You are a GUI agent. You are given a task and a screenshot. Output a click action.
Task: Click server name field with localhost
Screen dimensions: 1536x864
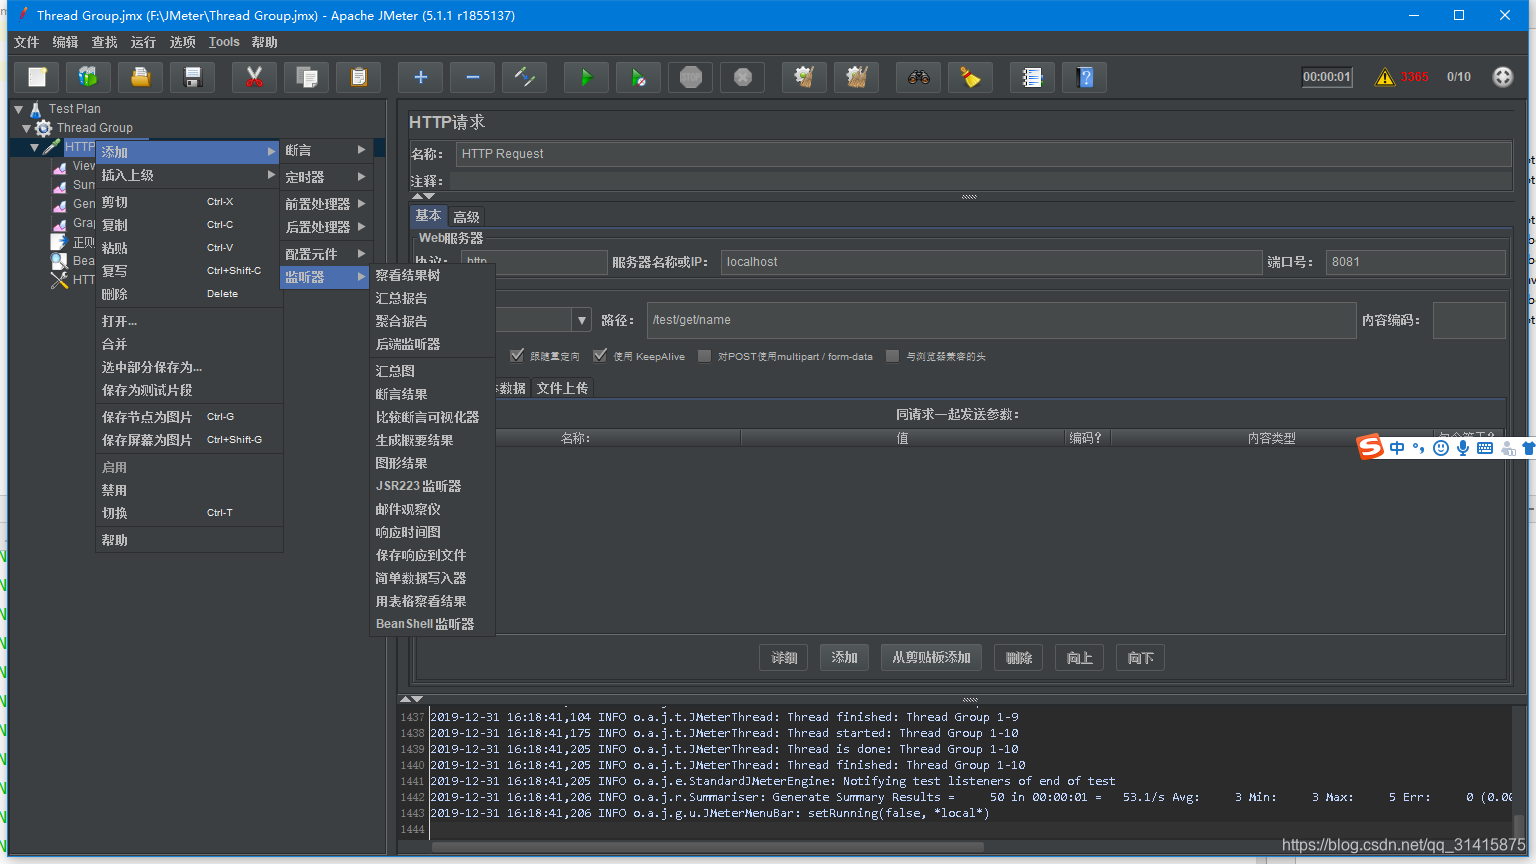pyautogui.click(x=991, y=262)
